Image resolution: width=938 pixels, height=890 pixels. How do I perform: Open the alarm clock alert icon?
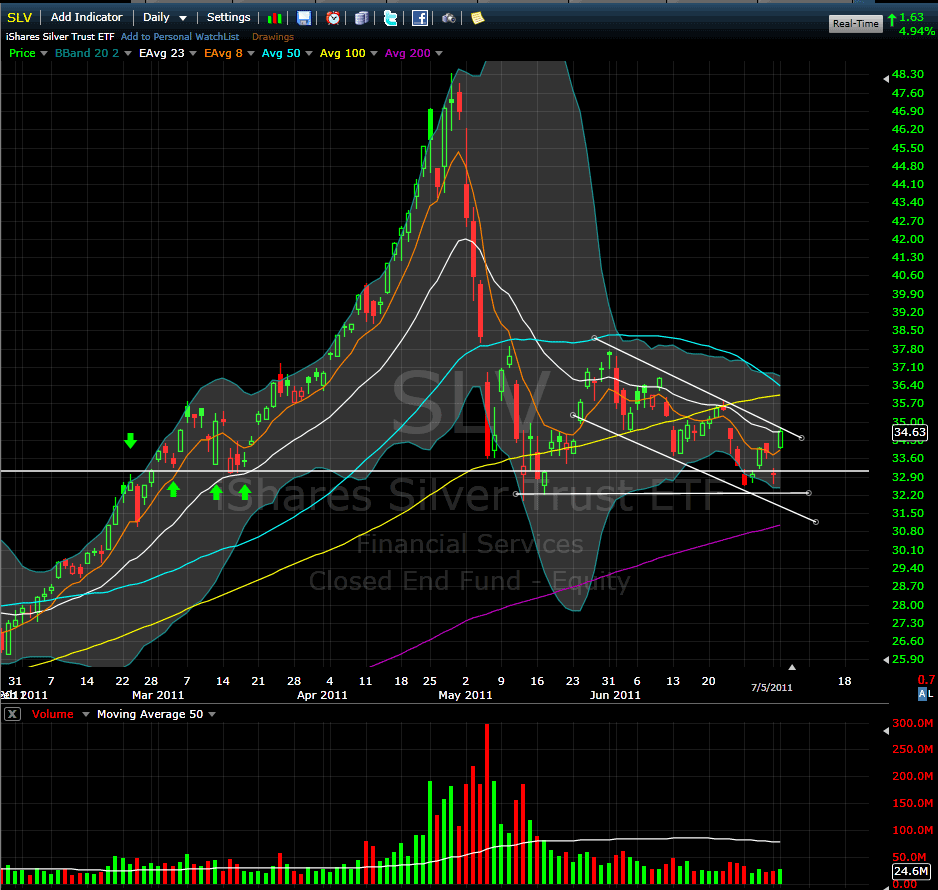(333, 18)
